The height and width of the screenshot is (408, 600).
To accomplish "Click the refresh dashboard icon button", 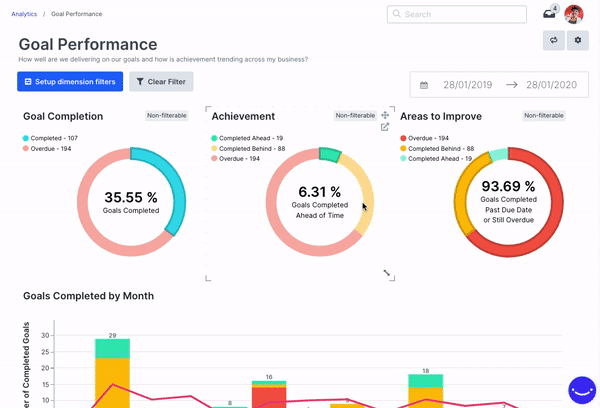I will pyautogui.click(x=553, y=41).
